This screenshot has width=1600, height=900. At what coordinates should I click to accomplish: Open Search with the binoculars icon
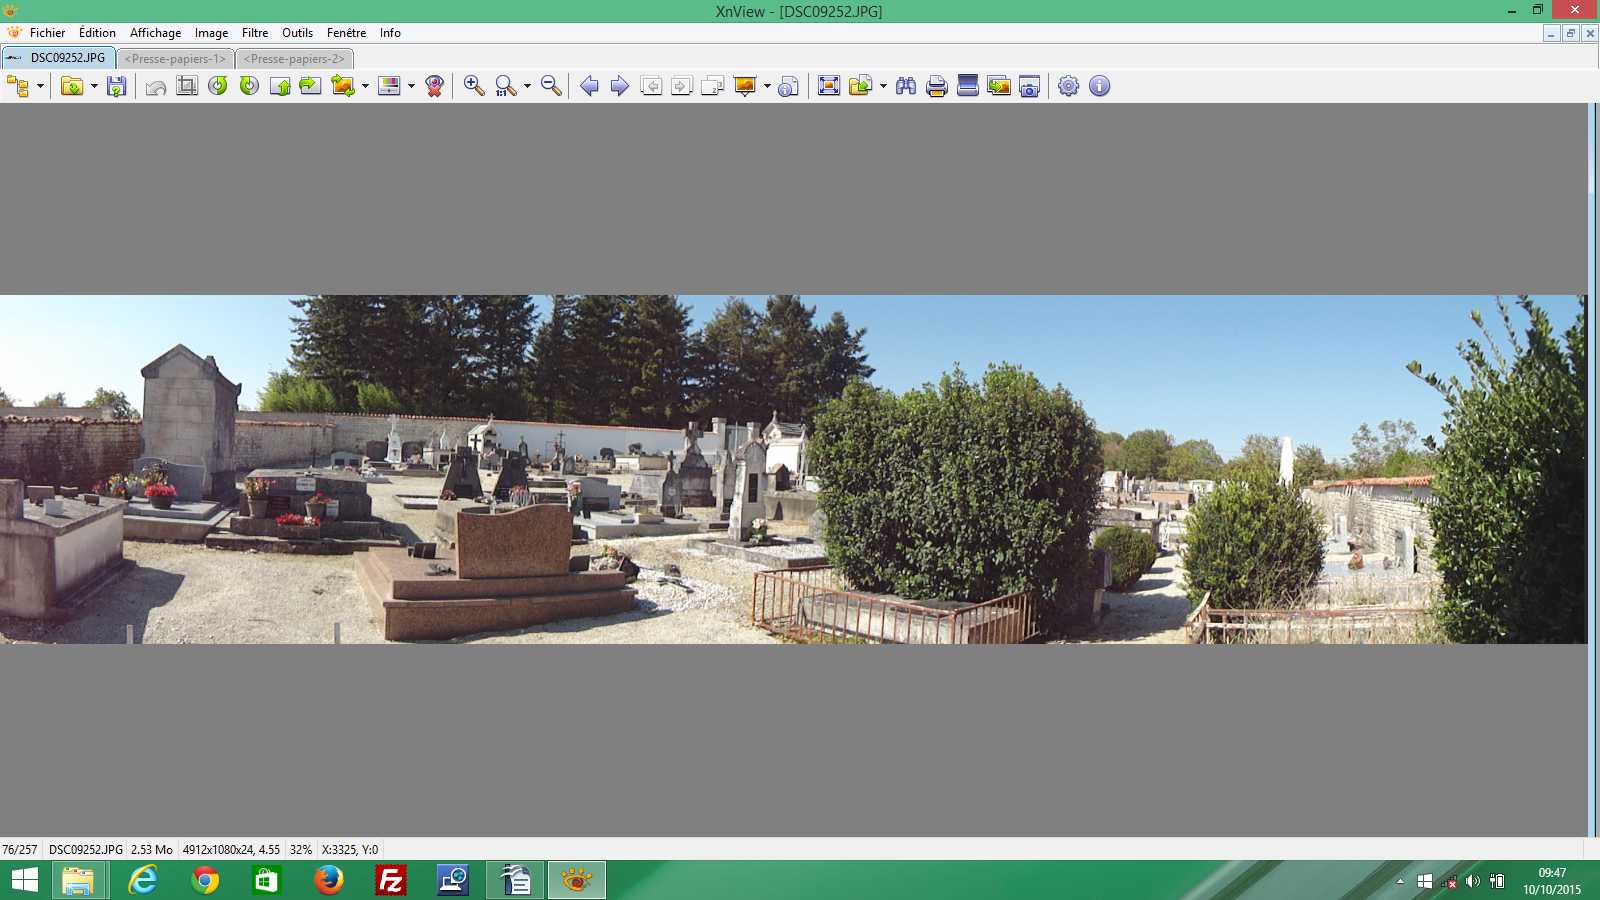(x=906, y=86)
